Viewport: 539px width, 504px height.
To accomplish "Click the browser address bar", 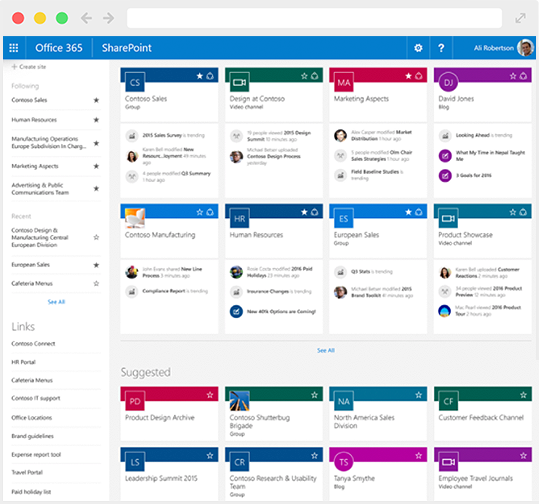I will coord(314,18).
